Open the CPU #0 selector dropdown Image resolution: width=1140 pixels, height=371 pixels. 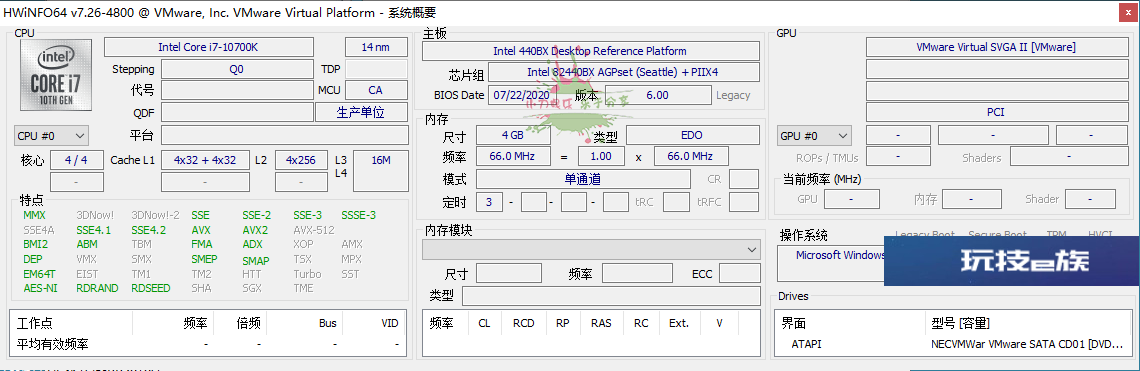pos(51,136)
